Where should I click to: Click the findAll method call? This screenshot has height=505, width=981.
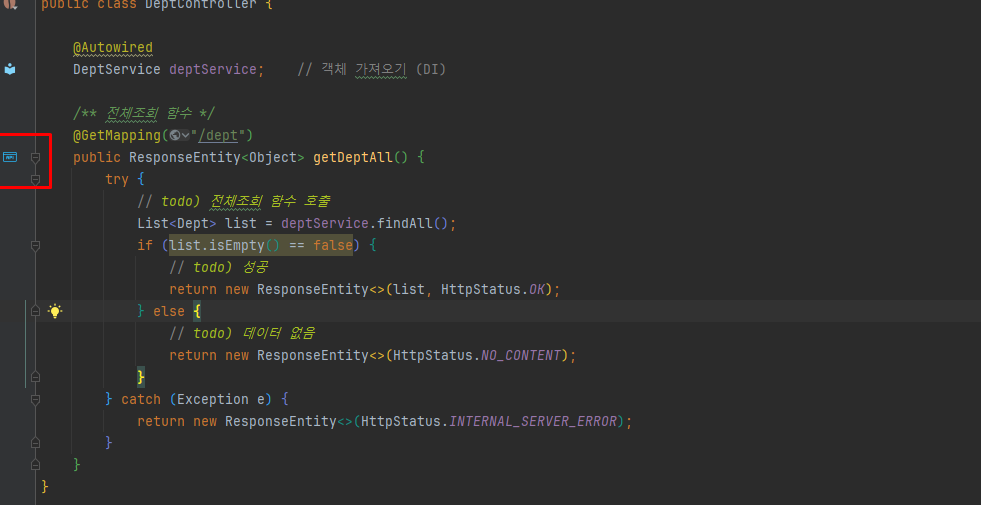point(404,223)
